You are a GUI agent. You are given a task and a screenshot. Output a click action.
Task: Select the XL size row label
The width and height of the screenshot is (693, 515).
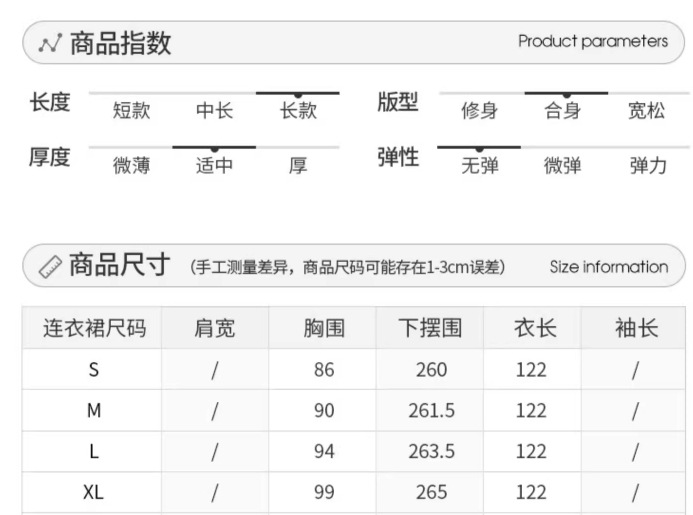94,492
